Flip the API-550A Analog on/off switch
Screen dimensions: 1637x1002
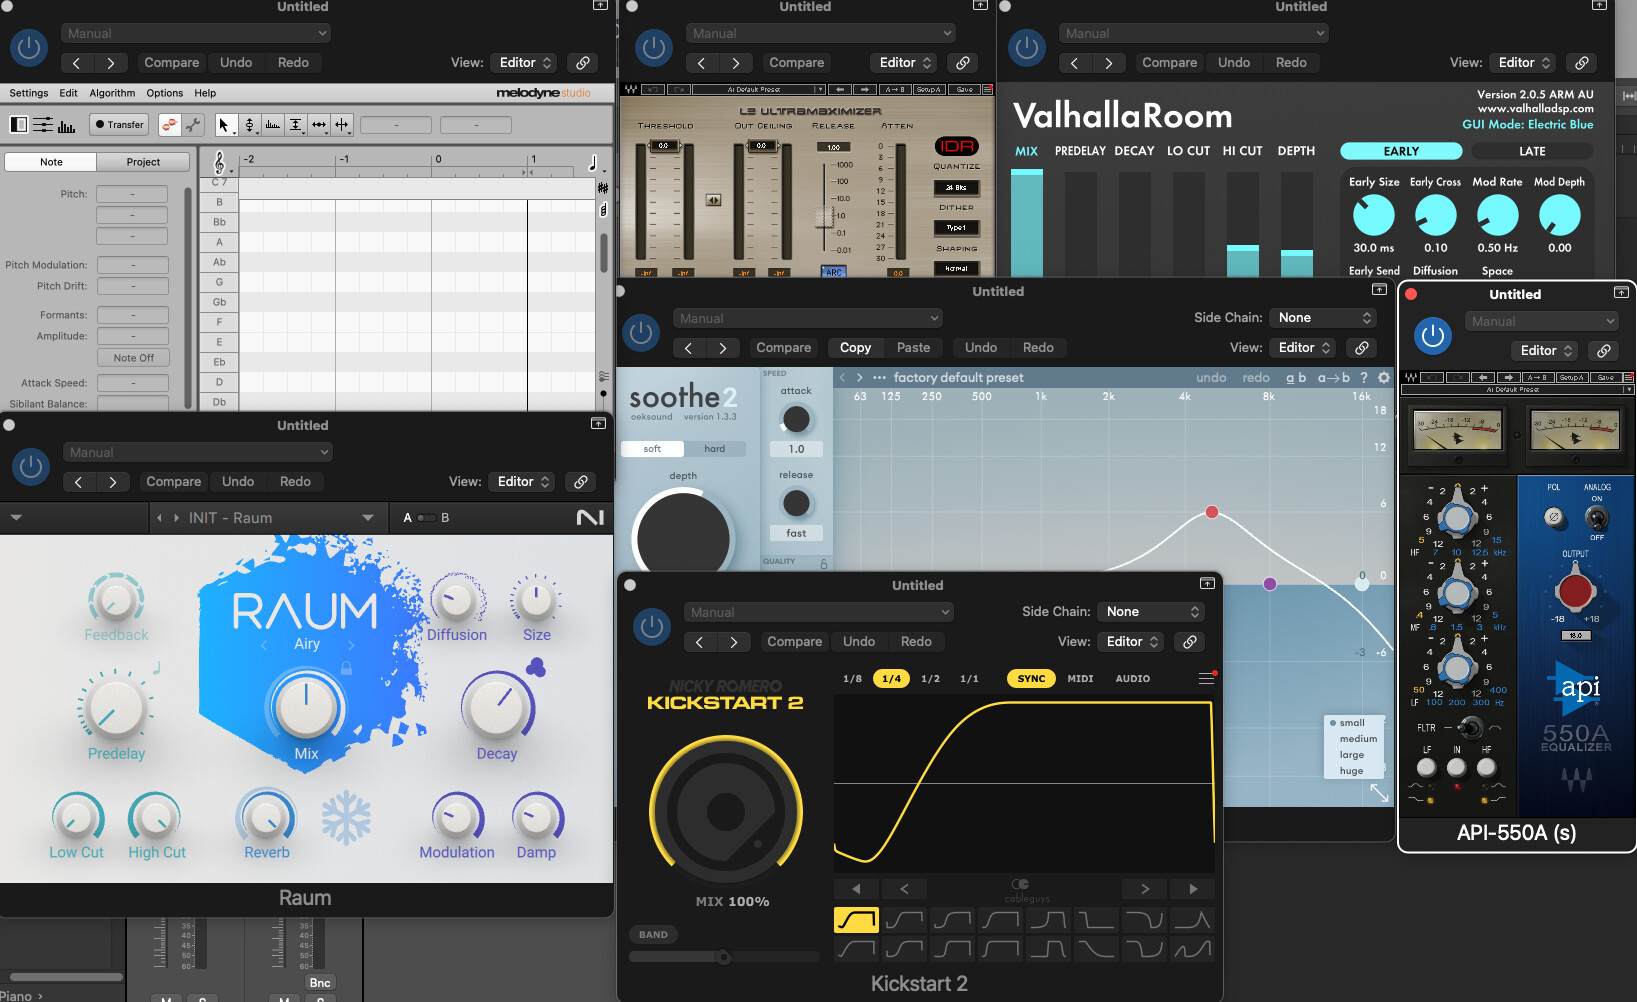[1597, 517]
